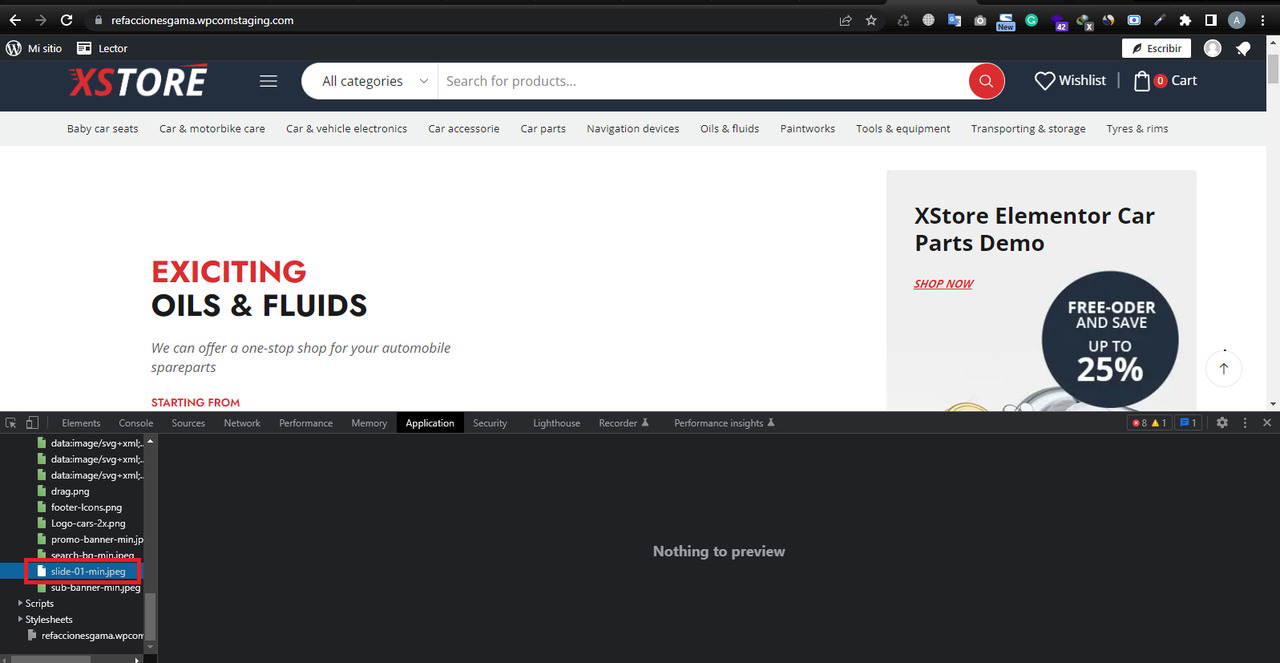Go to Car & vehicle electronics category
This screenshot has width=1280, height=663.
click(x=346, y=129)
